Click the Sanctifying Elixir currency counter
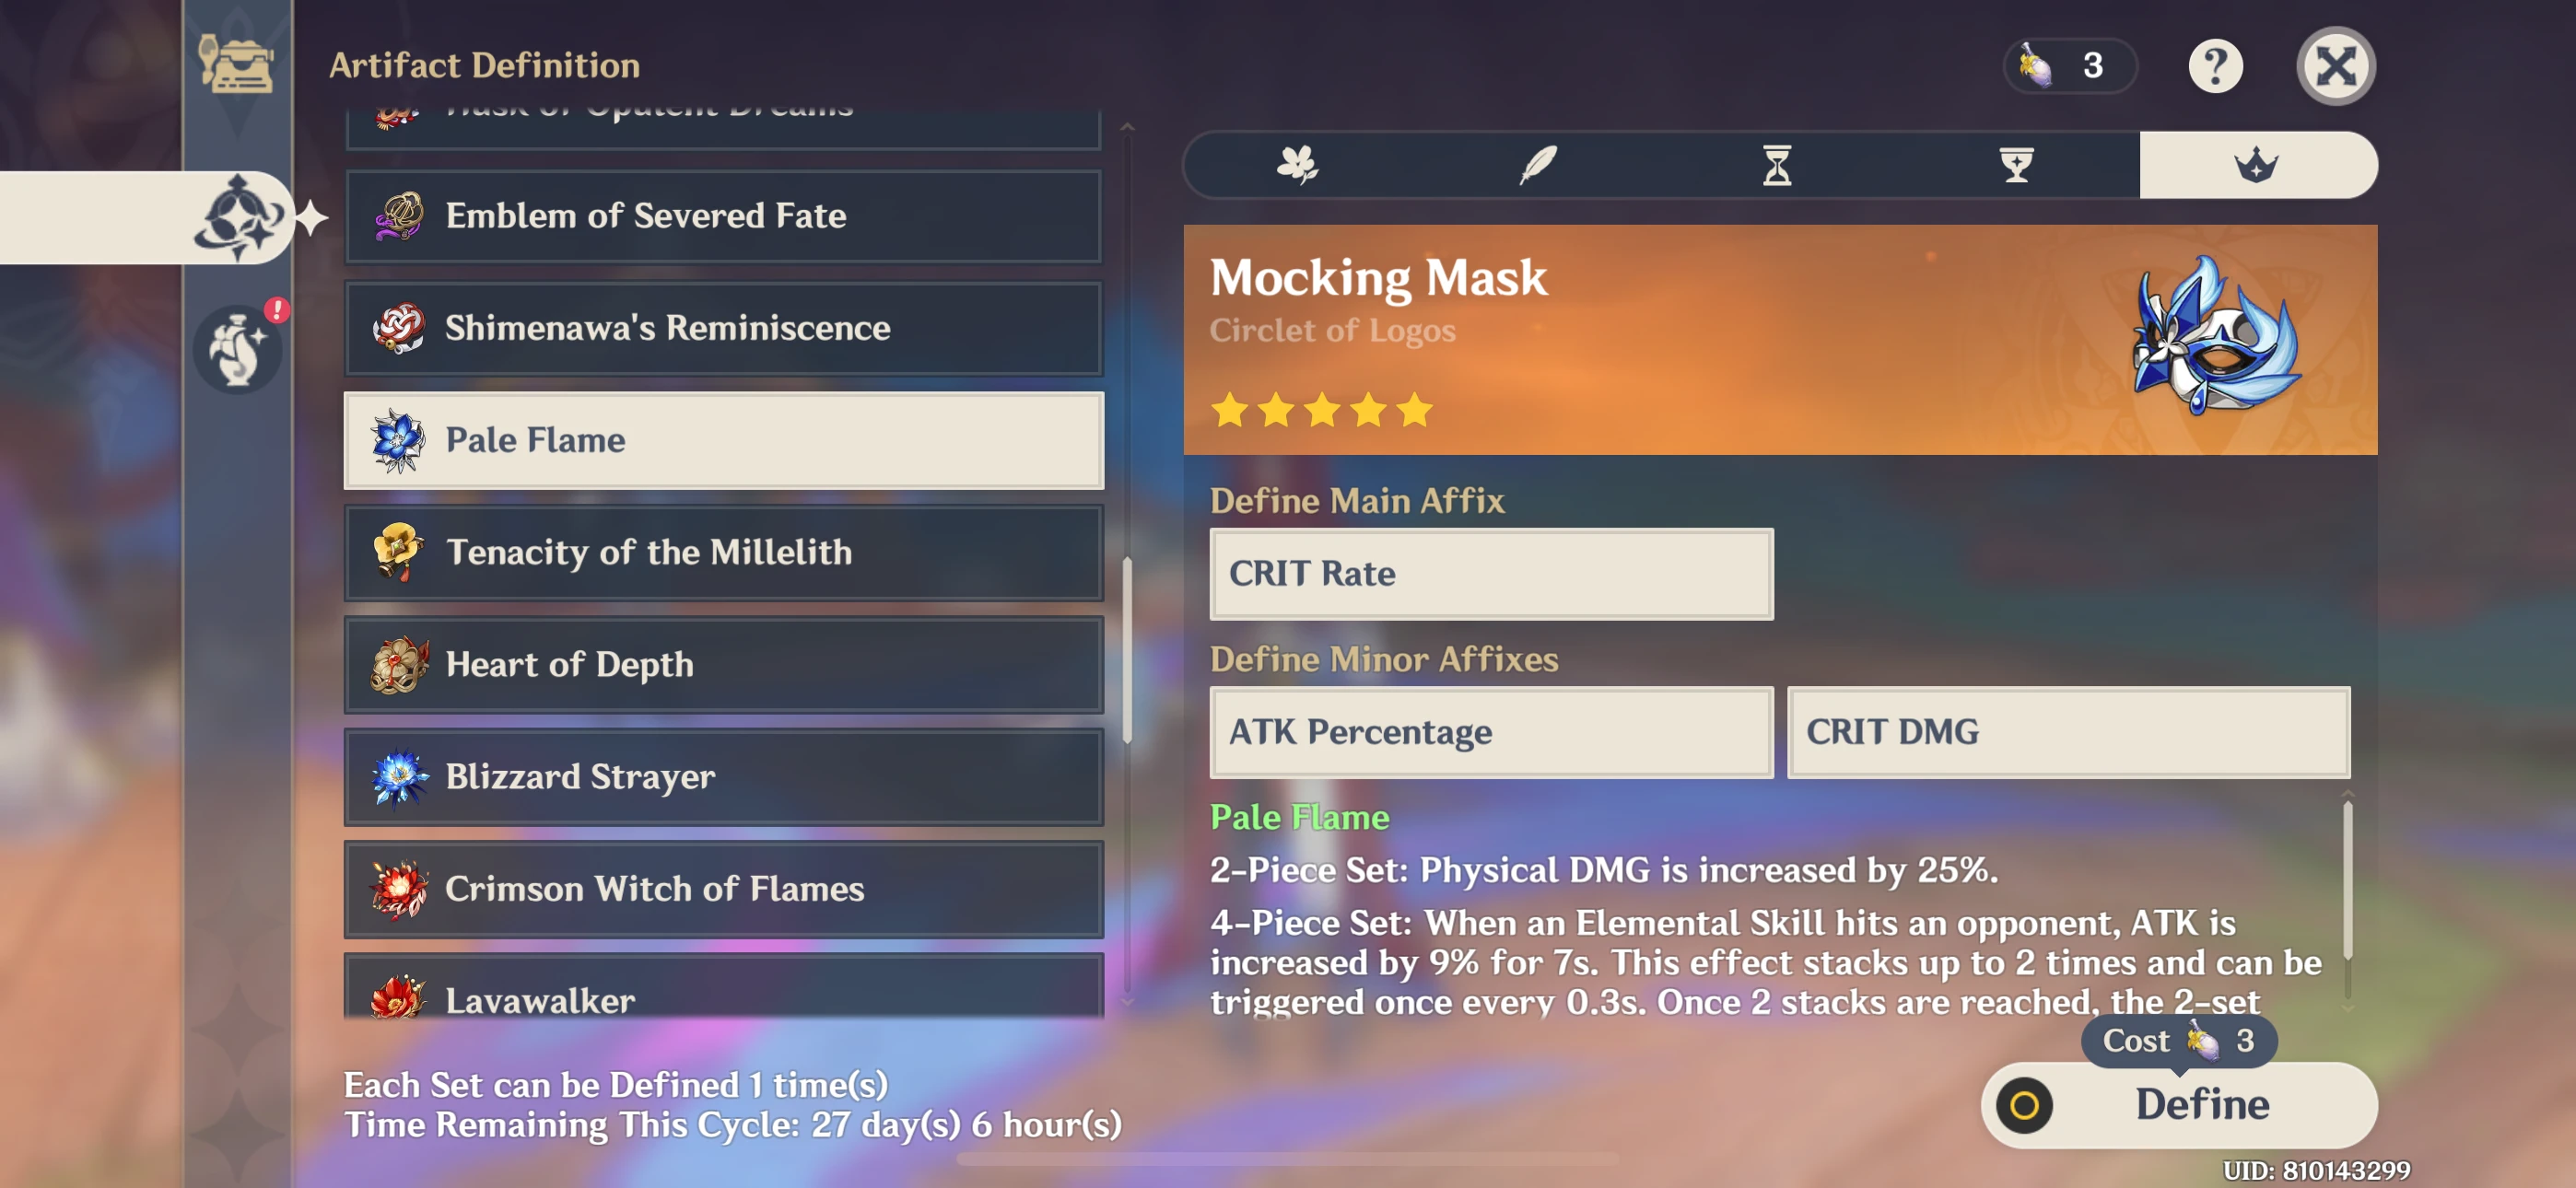The width and height of the screenshot is (2576, 1188). pyautogui.click(x=2069, y=66)
